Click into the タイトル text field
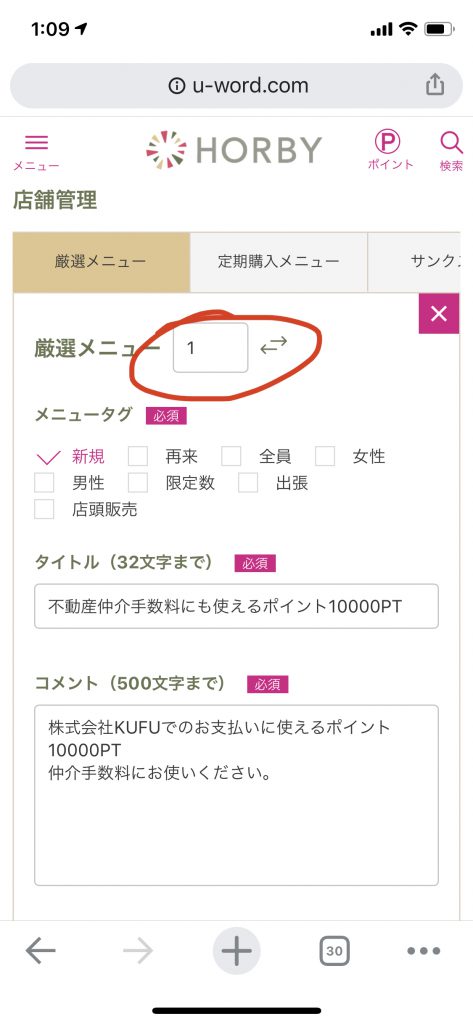This screenshot has width=473, height=1024. click(x=236, y=607)
